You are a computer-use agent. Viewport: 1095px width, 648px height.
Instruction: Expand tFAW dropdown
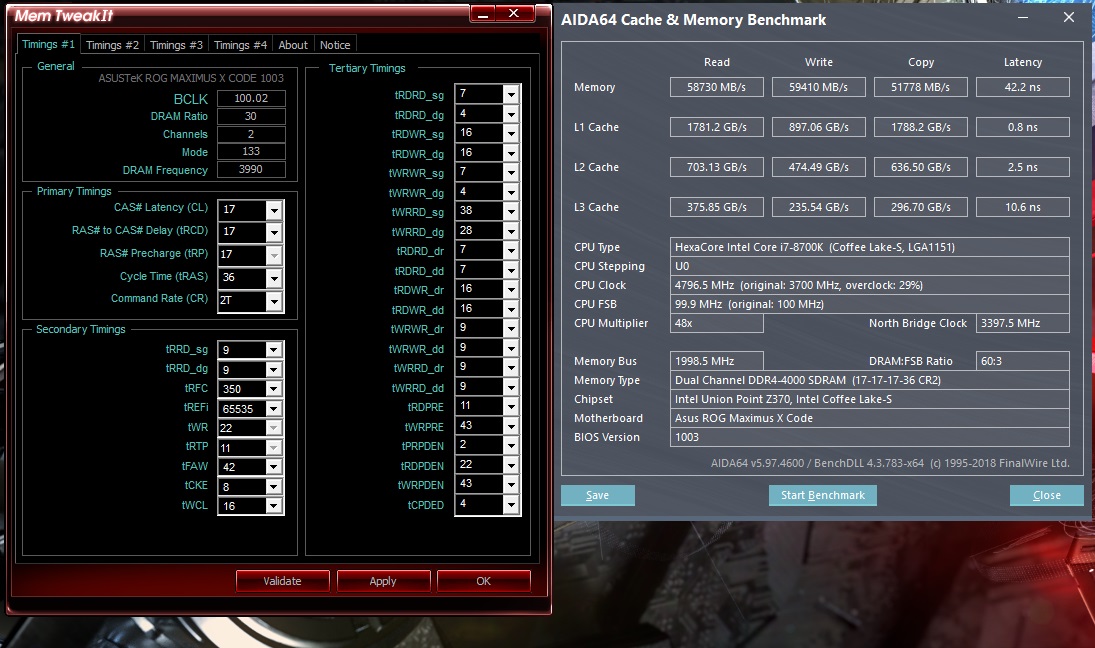(274, 467)
